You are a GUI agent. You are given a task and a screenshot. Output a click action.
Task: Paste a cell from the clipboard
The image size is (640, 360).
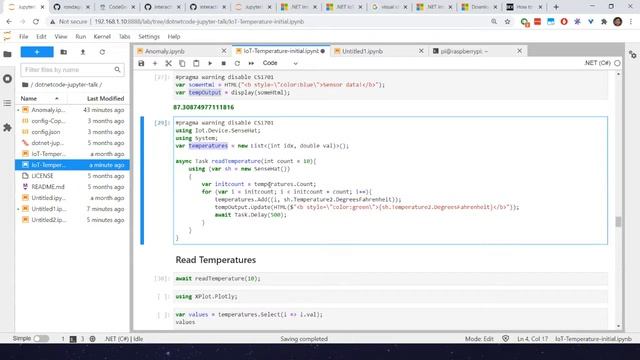(x=196, y=63)
